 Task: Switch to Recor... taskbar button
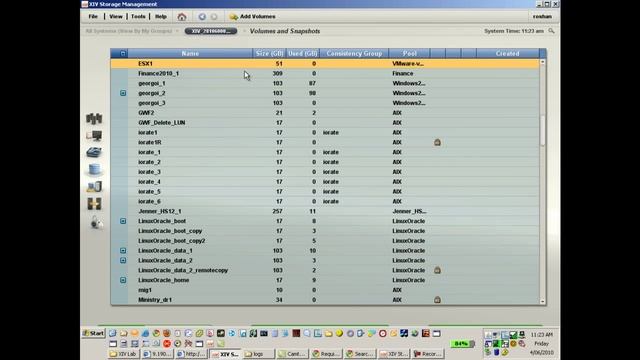[427, 354]
